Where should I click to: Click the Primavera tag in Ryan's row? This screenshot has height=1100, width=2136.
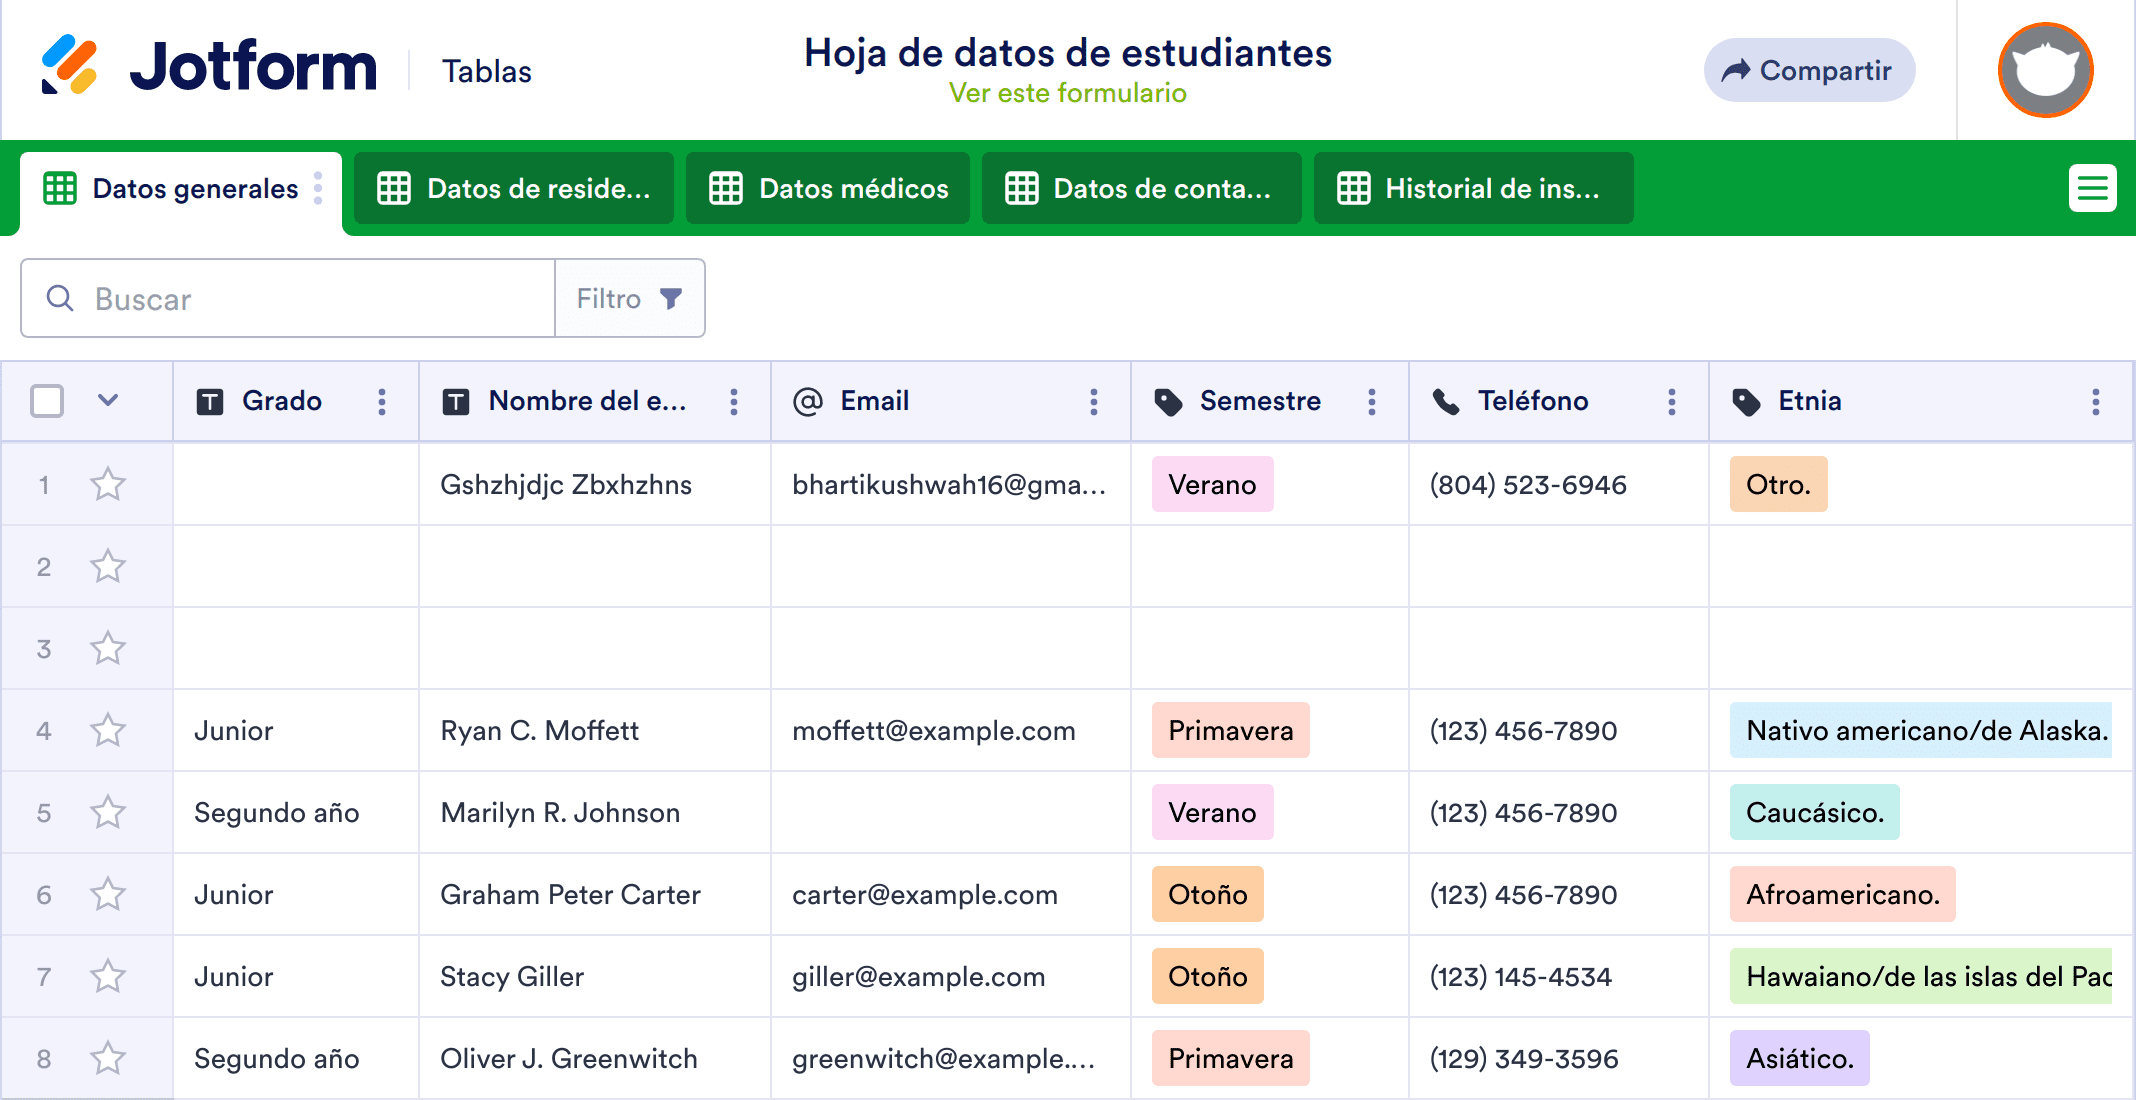pyautogui.click(x=1231, y=730)
